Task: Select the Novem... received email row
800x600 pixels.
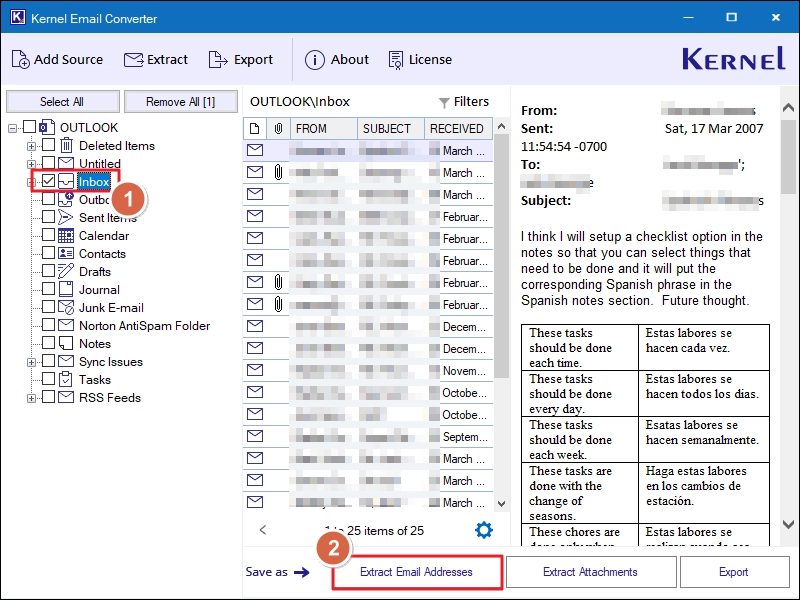Action: point(368,370)
